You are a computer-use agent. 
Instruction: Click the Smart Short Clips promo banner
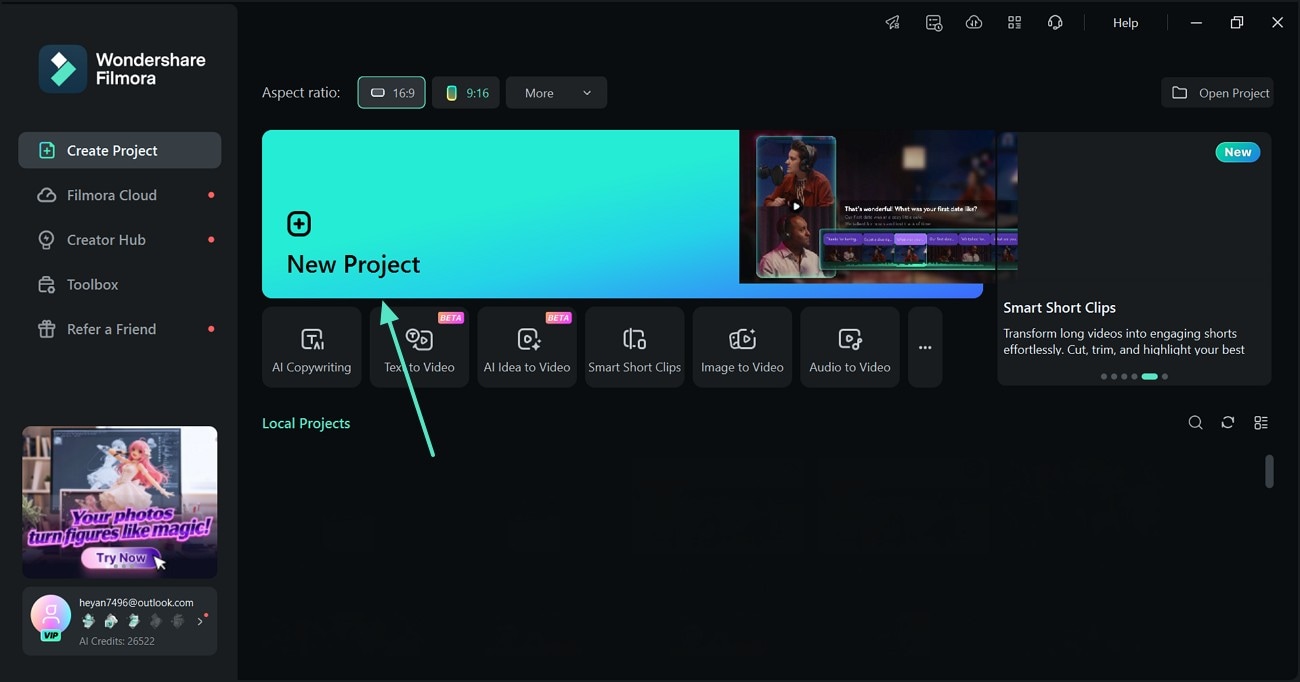tap(1134, 258)
